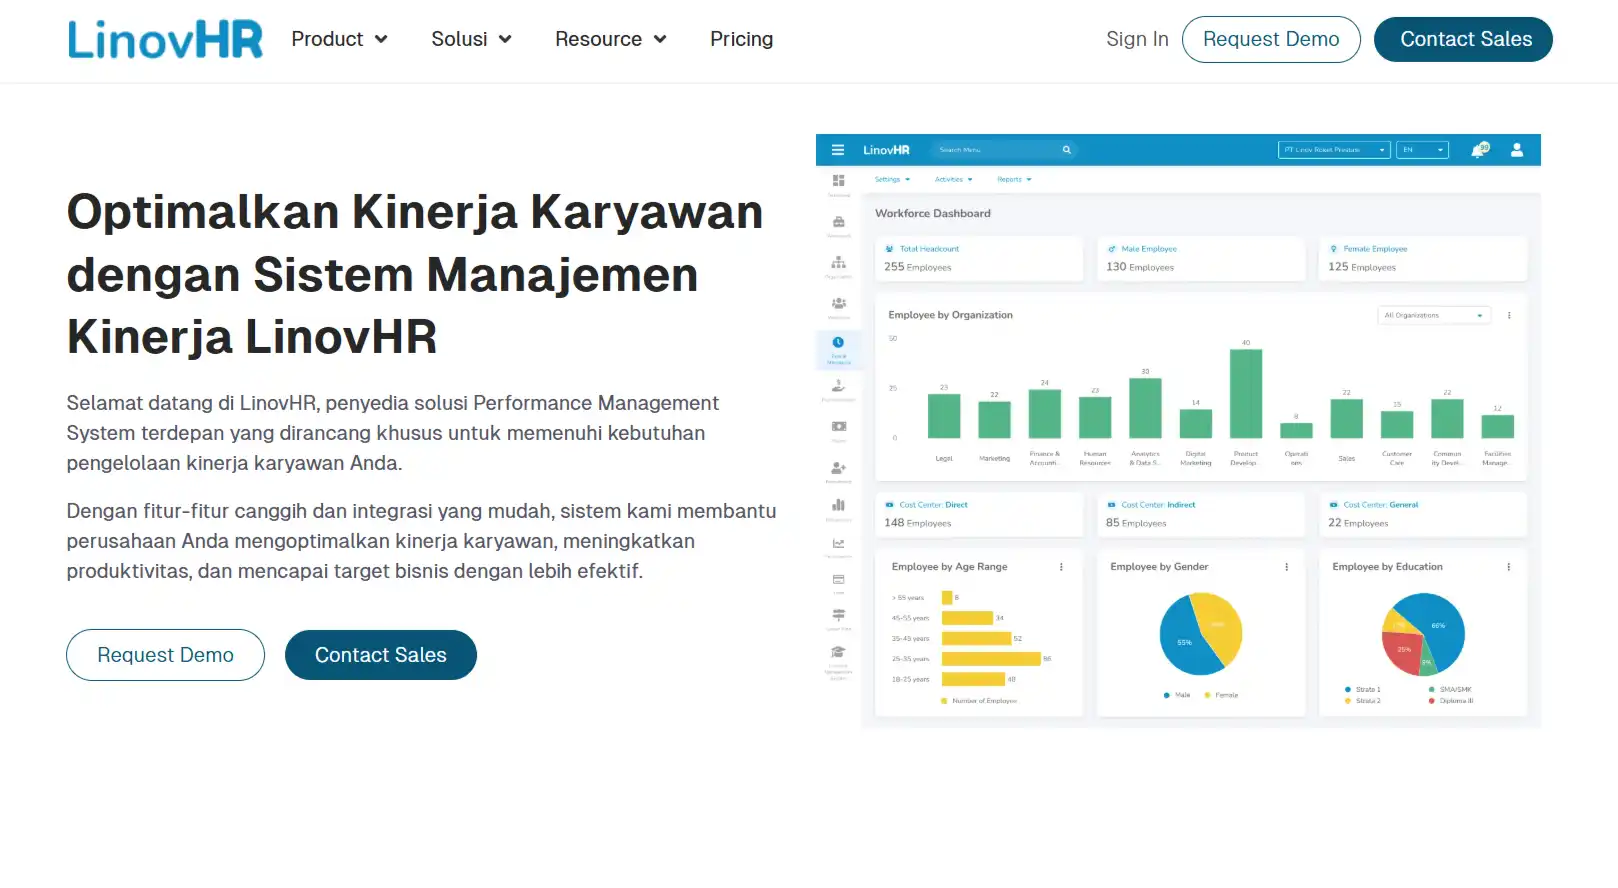This screenshot has width=1618, height=888.
Task: Click the organization chart sidebar icon
Action: [838, 263]
